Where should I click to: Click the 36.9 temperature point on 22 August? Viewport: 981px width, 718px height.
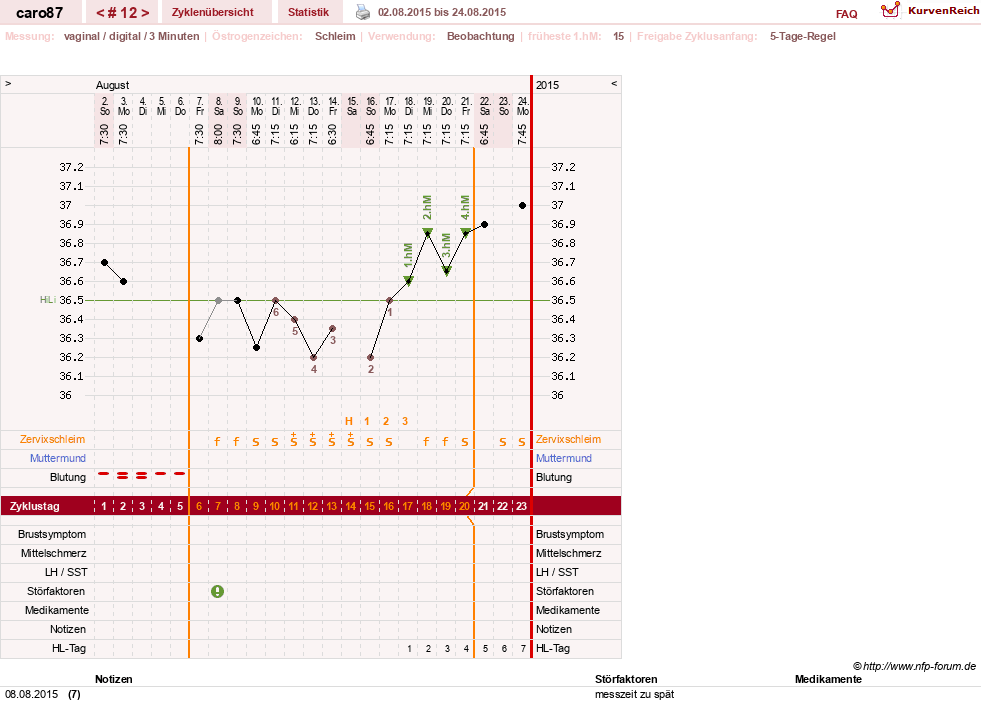[485, 224]
